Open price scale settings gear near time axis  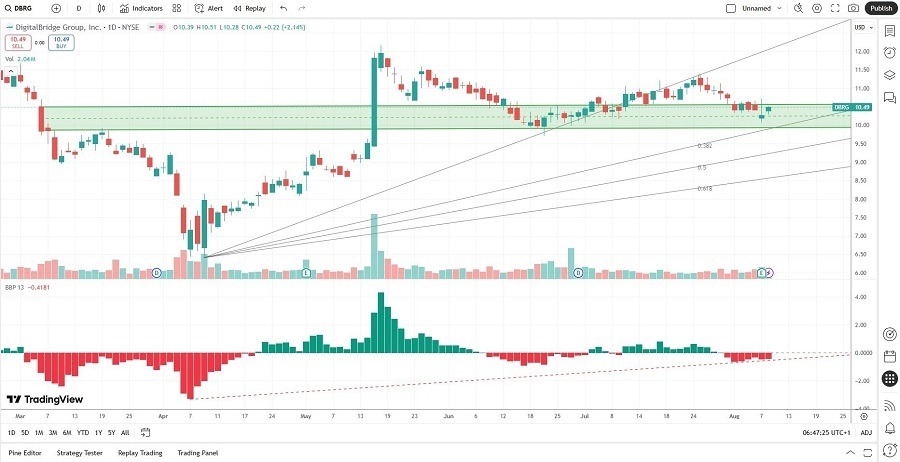tap(864, 416)
